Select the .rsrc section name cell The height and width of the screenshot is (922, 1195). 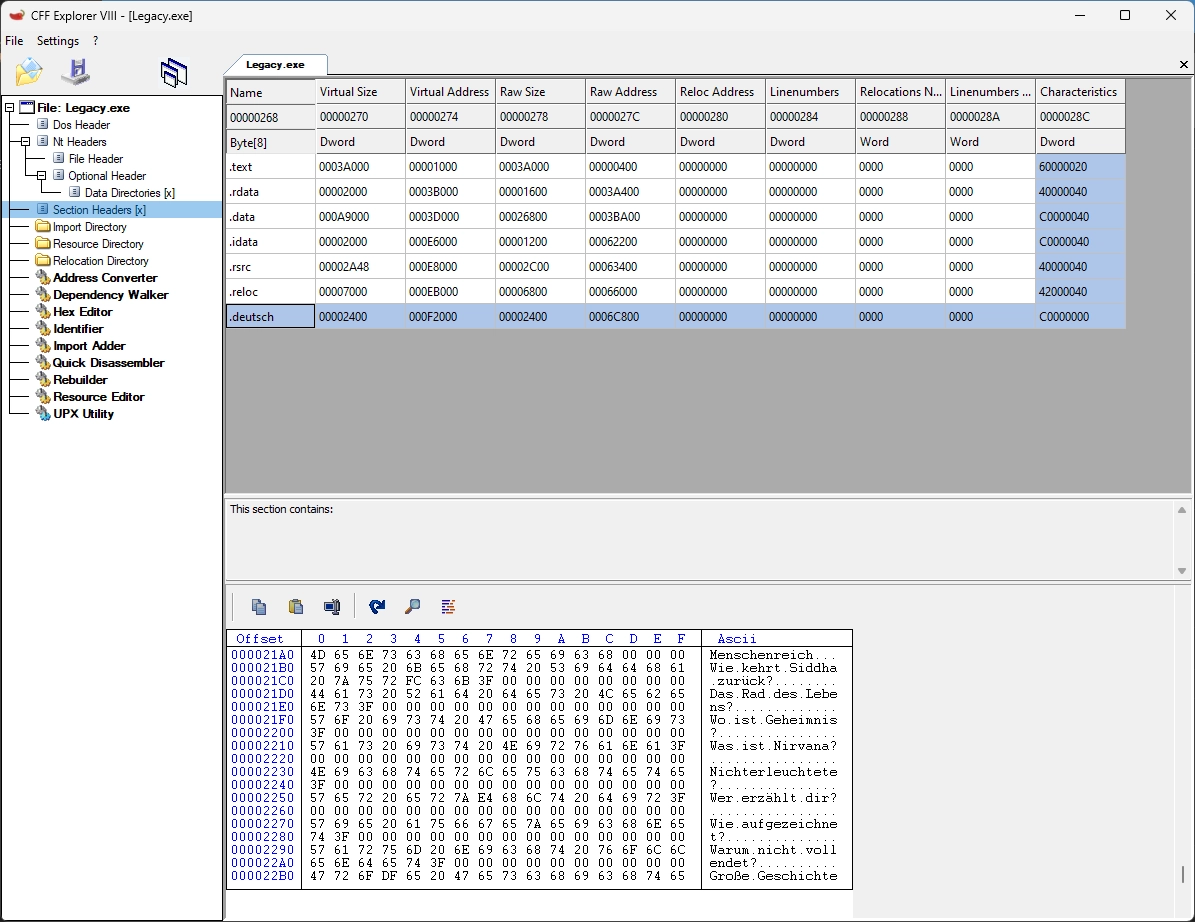pos(271,267)
